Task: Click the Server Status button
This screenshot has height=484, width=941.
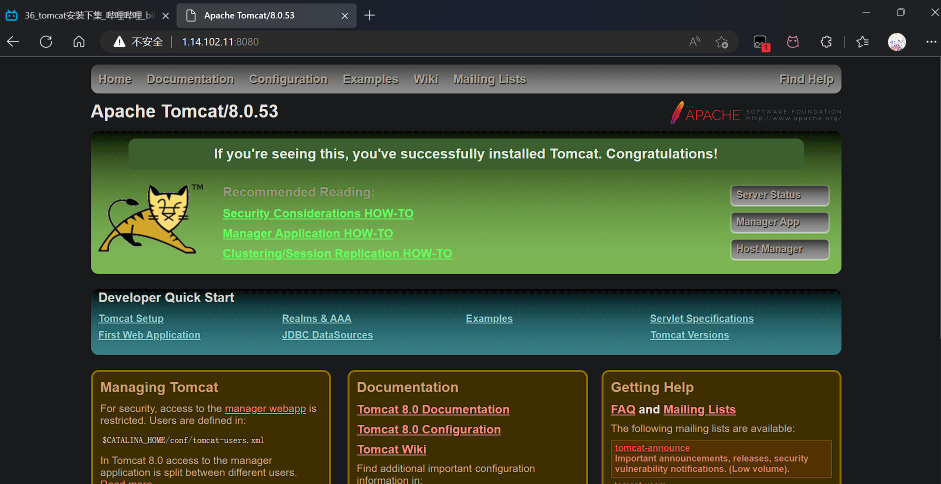Action: coord(779,195)
